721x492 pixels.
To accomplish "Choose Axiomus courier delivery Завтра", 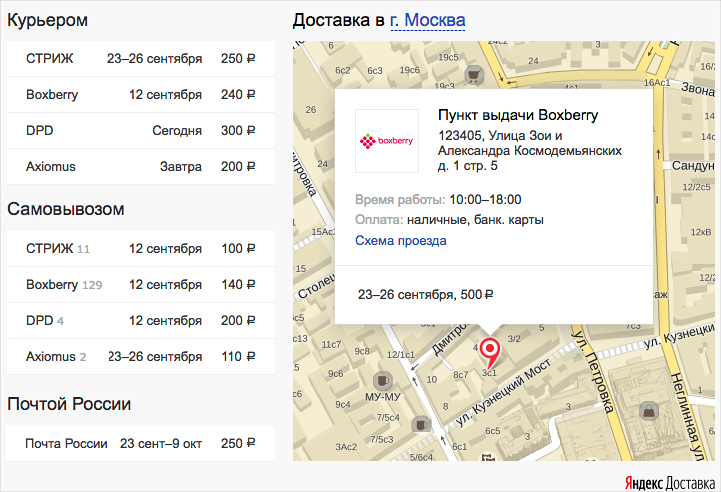I will click(x=141, y=166).
